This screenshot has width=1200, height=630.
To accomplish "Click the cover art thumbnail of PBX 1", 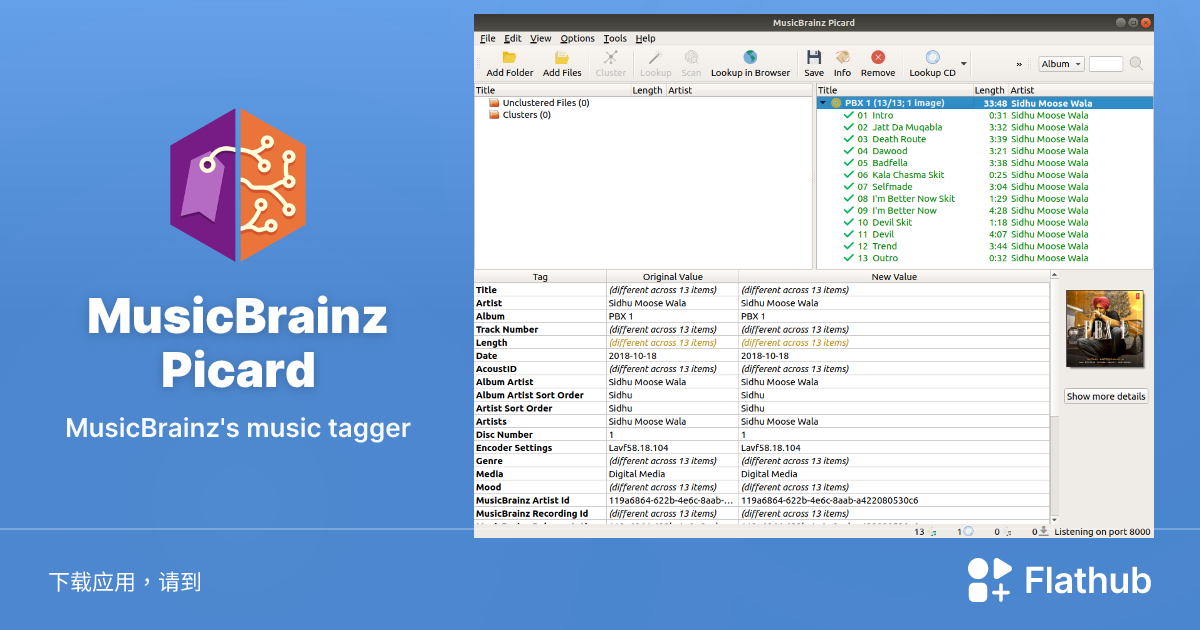I will click(1105, 328).
